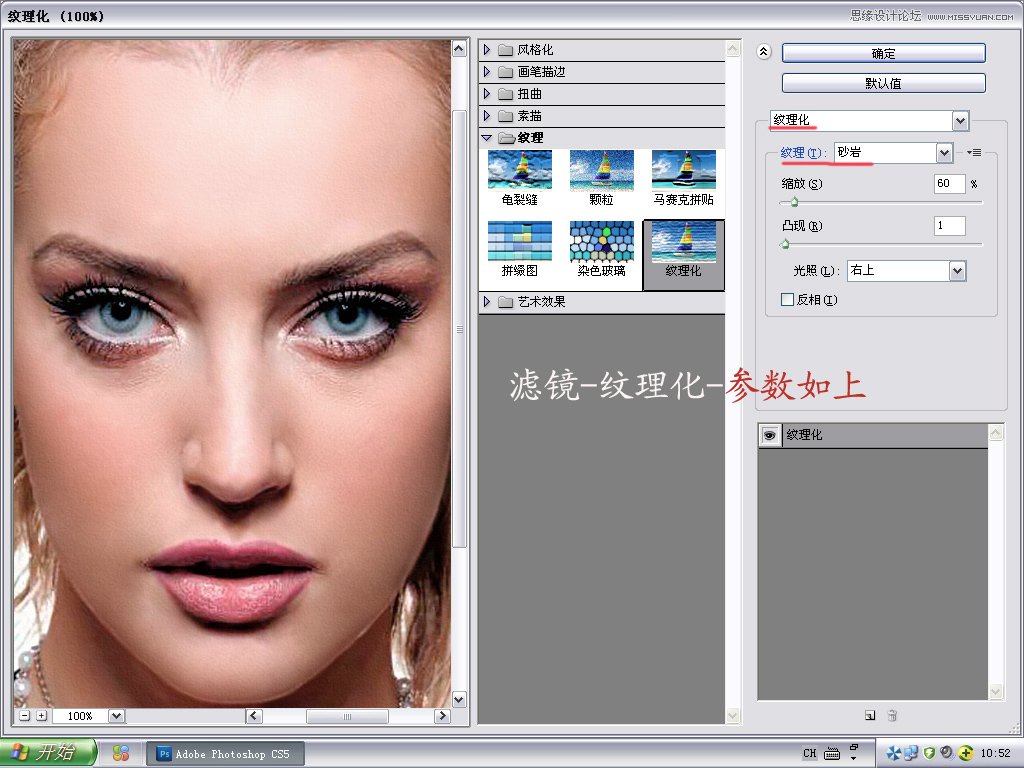Click effect layers panel scroll up arrow
Image resolution: width=1024 pixels, height=768 pixels.
click(x=996, y=432)
